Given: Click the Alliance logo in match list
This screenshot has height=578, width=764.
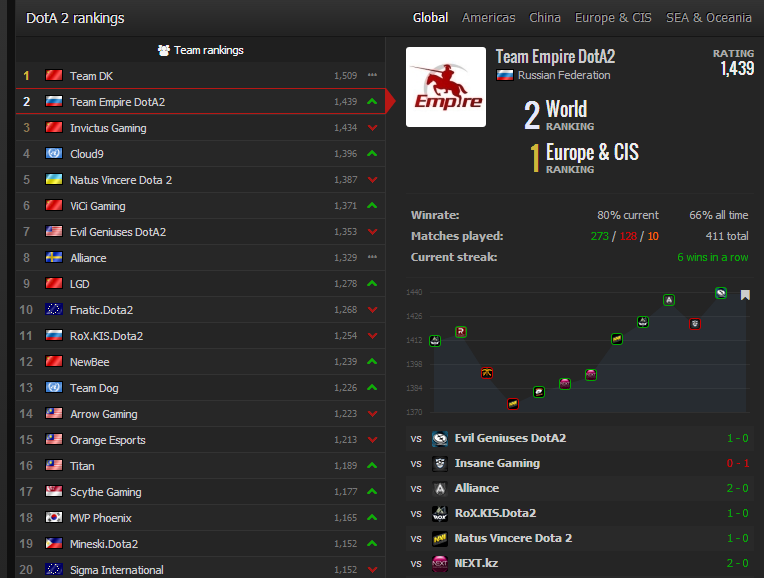Looking at the screenshot, I should tap(440, 488).
